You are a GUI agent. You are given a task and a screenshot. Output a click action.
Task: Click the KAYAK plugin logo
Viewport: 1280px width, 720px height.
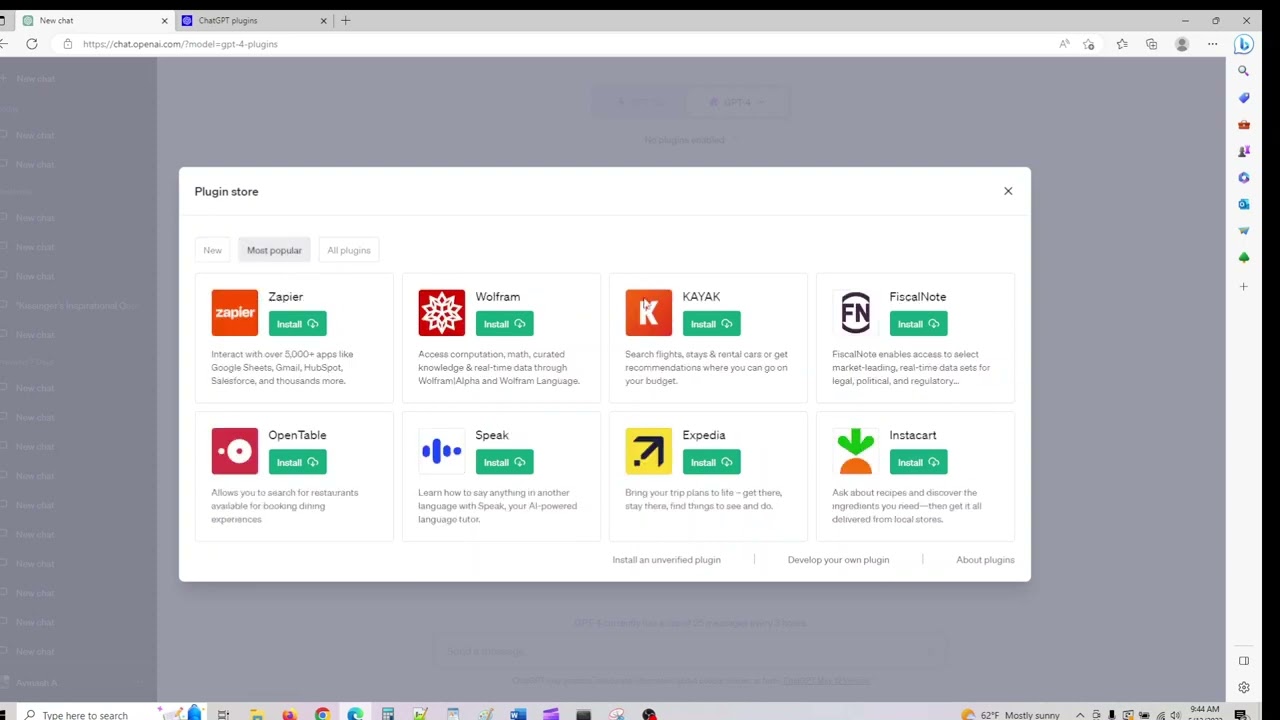coord(648,313)
